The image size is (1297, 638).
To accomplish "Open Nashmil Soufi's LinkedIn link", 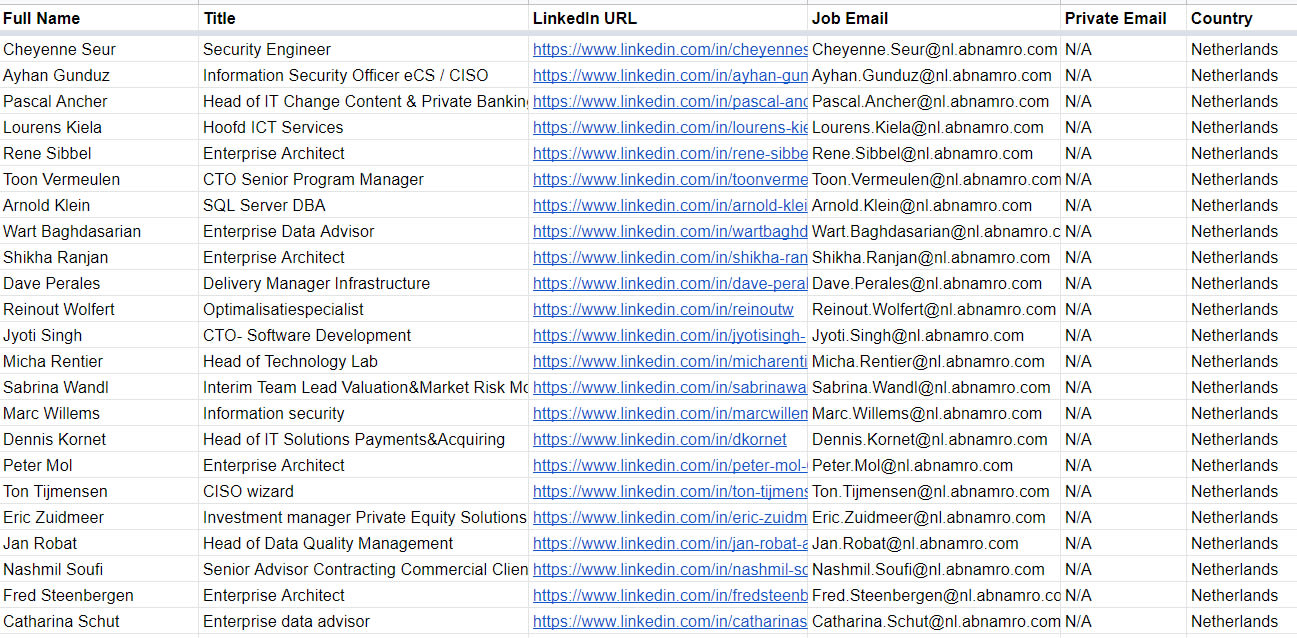I will pyautogui.click(x=670, y=569).
